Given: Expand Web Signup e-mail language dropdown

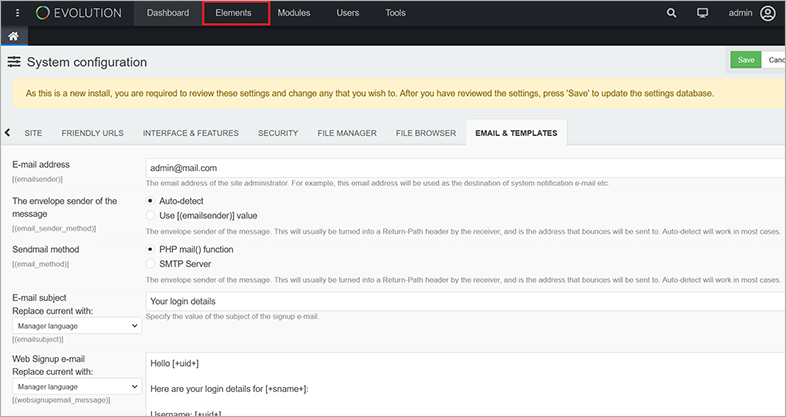Looking at the screenshot, I should pyautogui.click(x=77, y=385).
